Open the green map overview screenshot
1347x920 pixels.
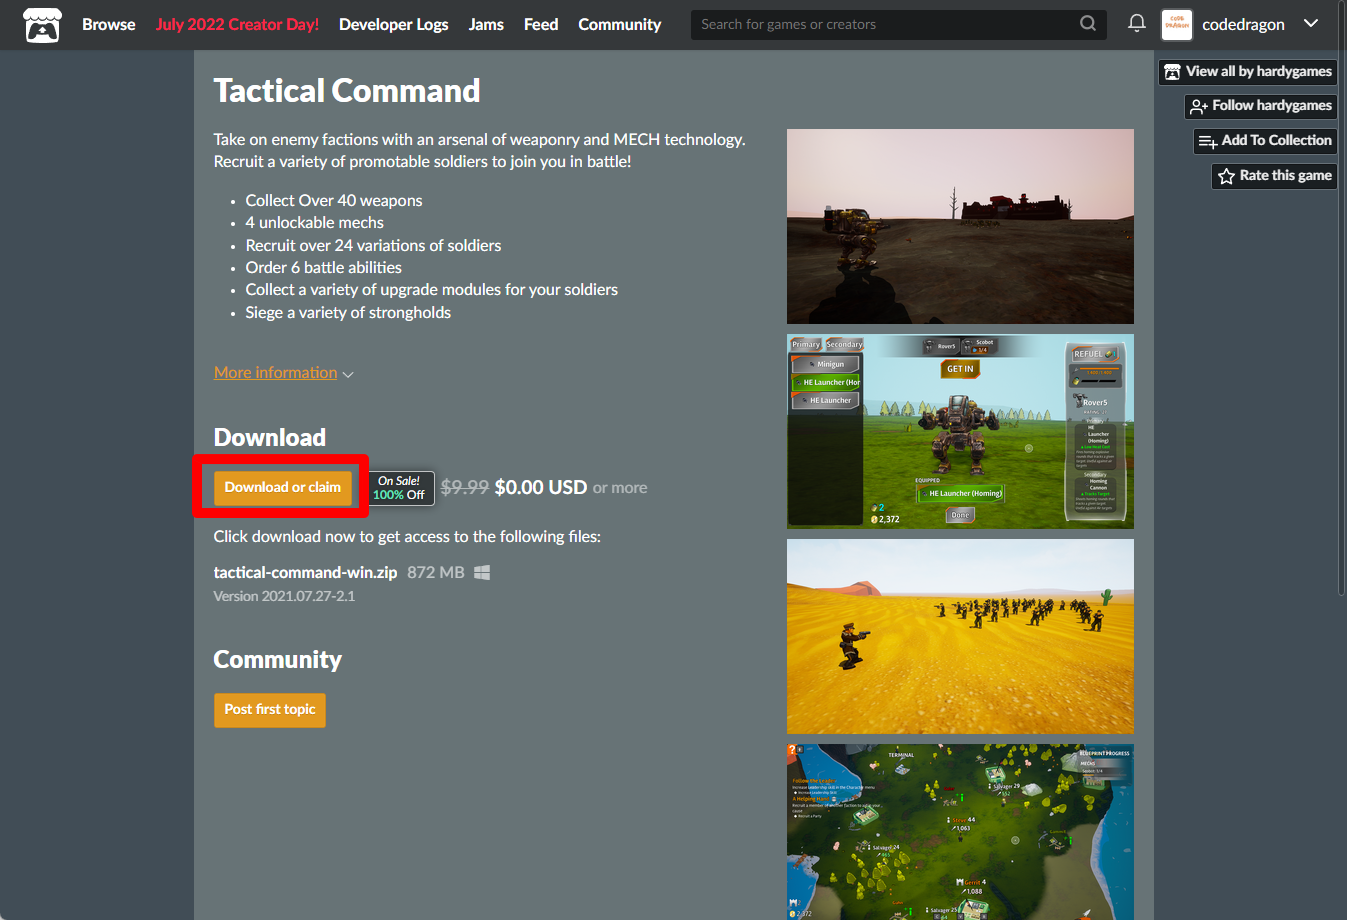(x=960, y=832)
